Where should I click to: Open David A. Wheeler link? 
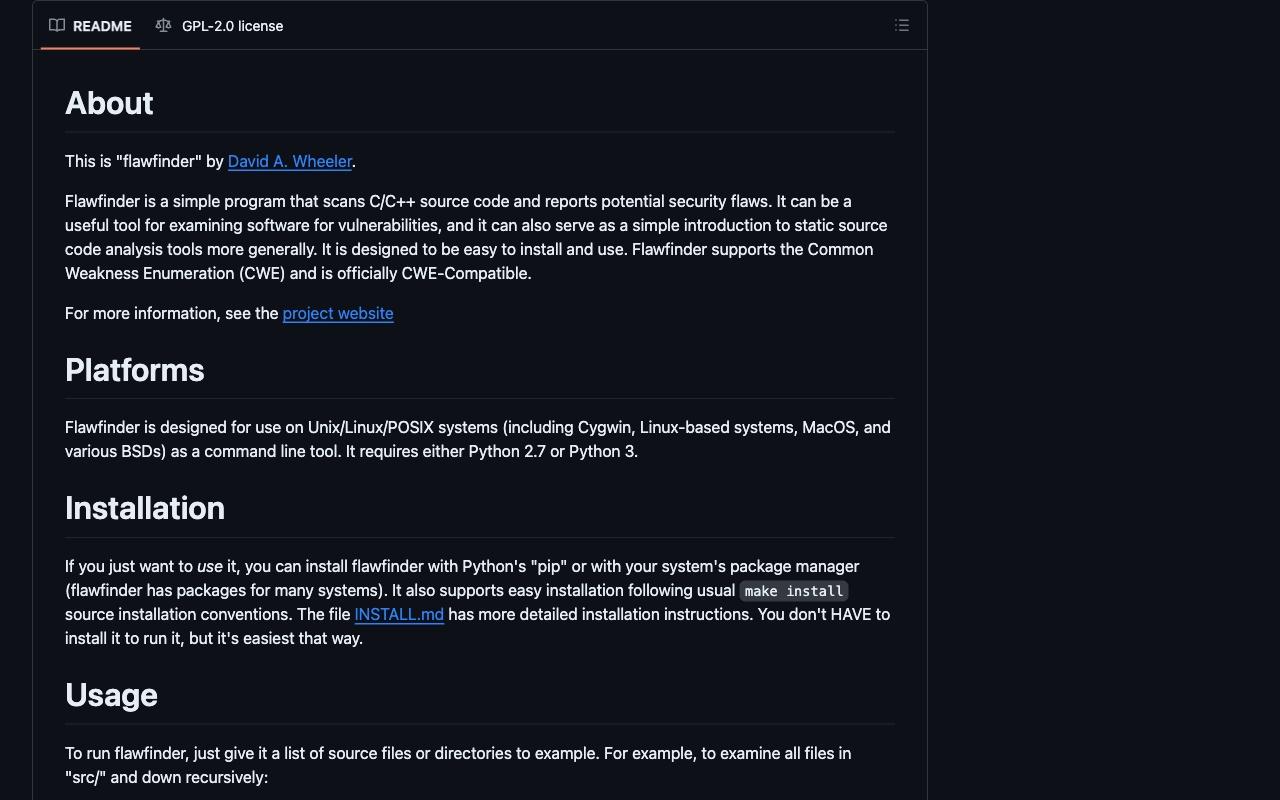point(290,161)
